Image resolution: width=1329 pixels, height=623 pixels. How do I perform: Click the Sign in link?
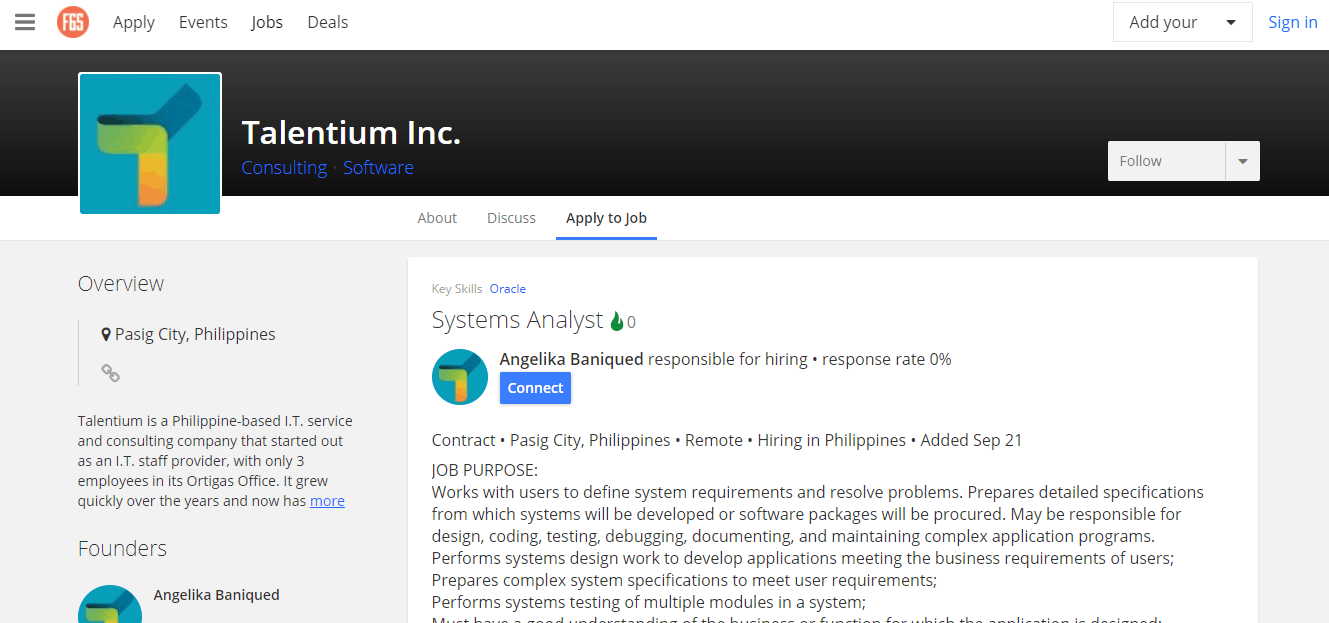pos(1293,22)
